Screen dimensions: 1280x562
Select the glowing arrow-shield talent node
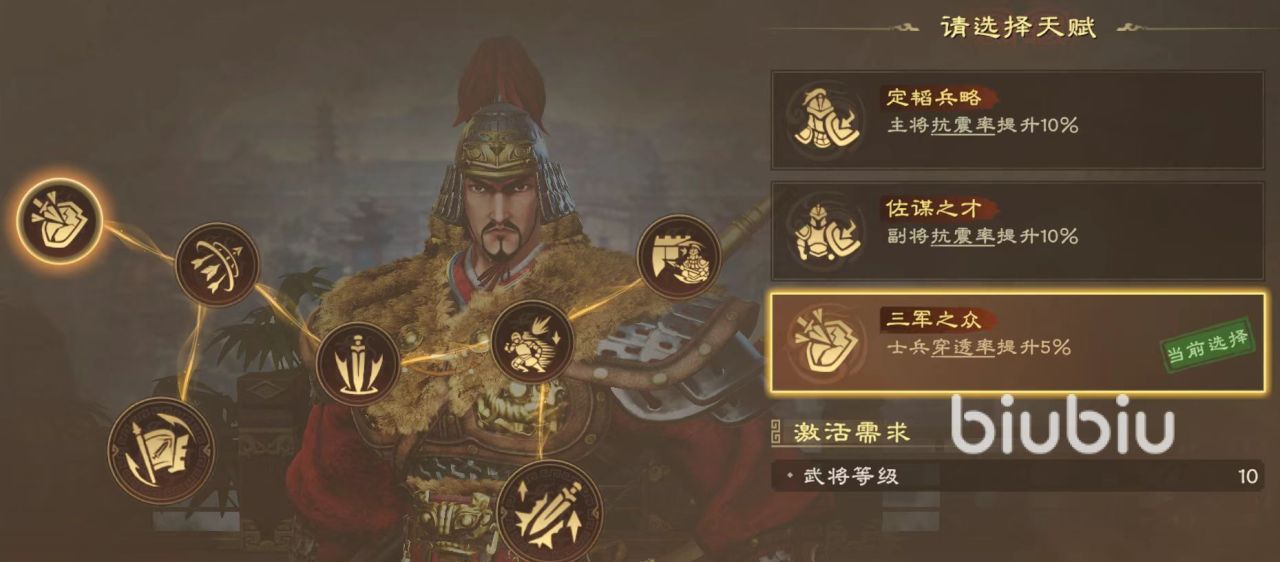pyautogui.click(x=61, y=220)
